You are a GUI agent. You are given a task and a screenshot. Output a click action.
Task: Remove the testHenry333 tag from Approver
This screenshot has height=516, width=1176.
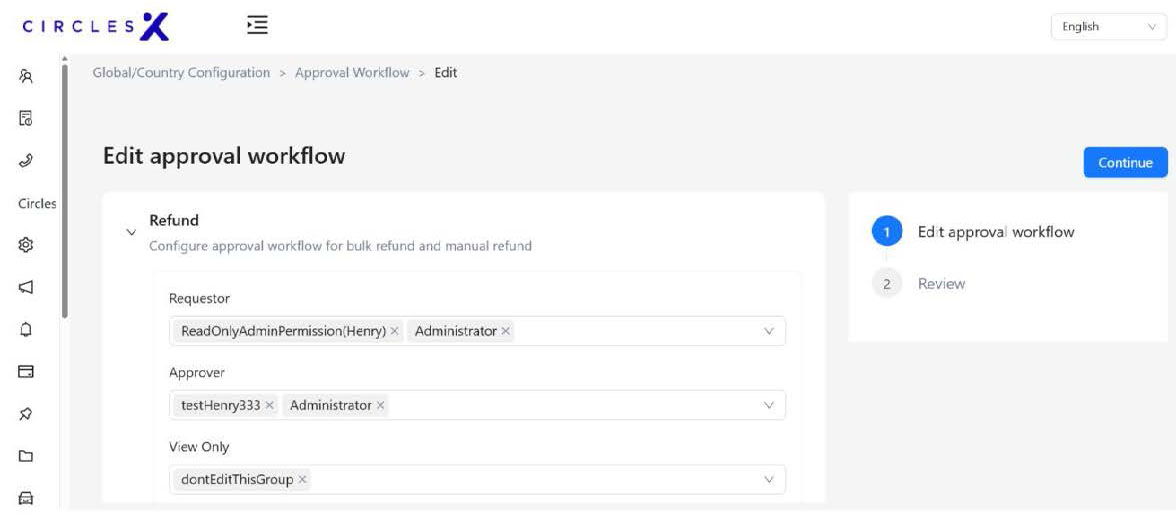click(x=269, y=405)
